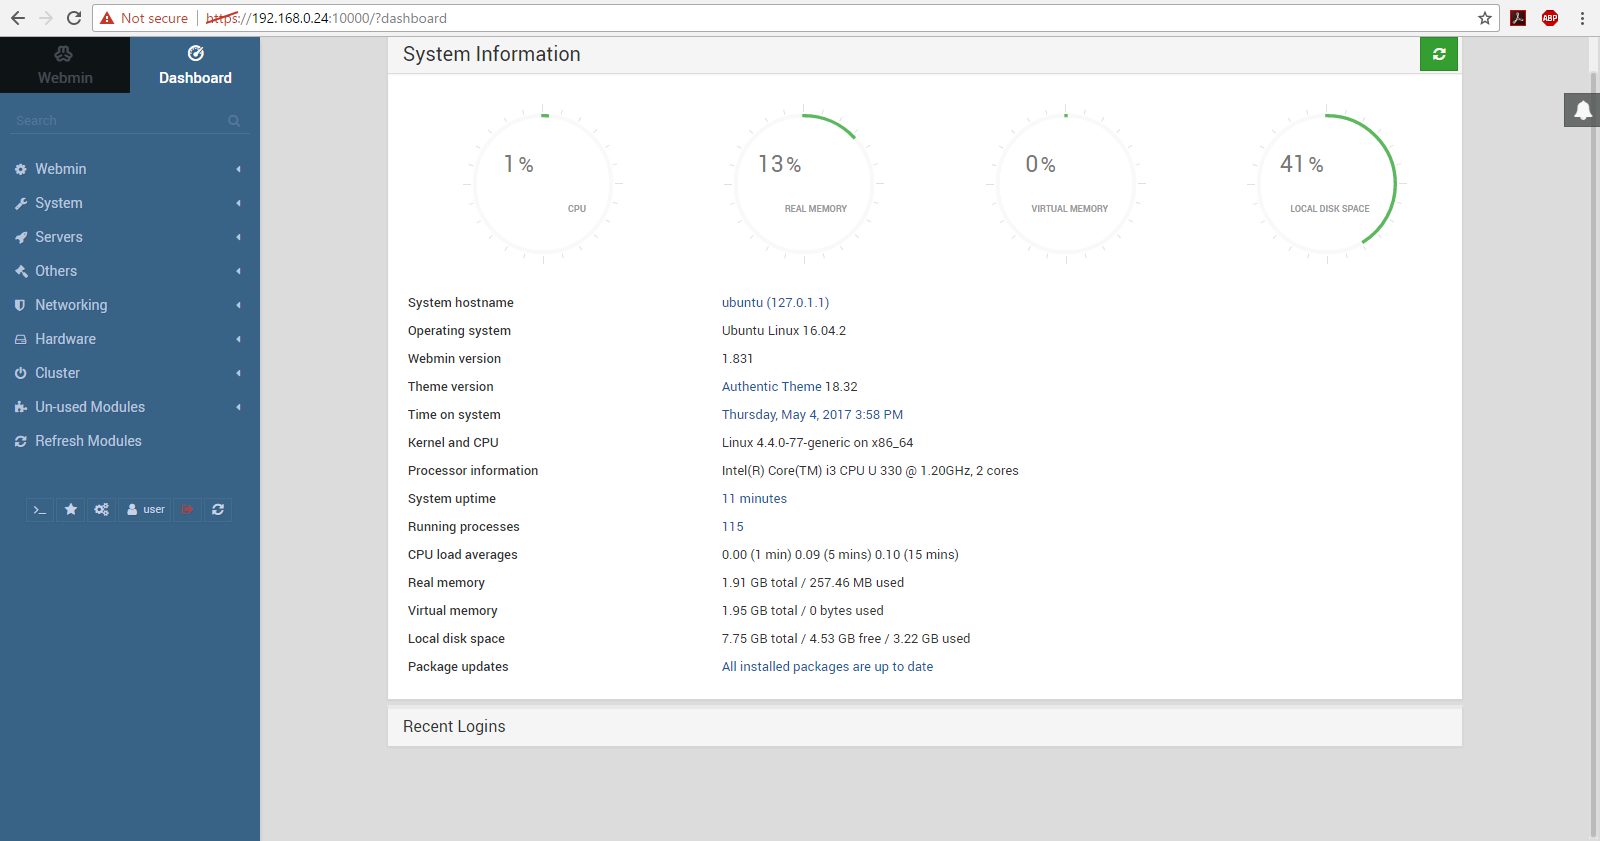The height and width of the screenshot is (841, 1600).
Task: Expand the System menu category
Action: [x=59, y=203]
